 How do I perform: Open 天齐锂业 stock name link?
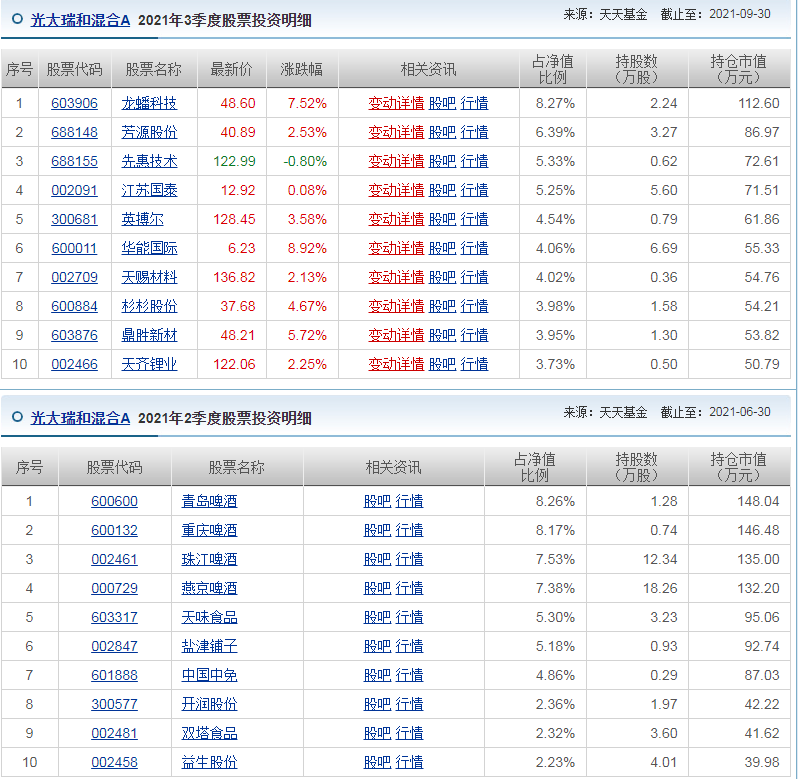[149, 364]
